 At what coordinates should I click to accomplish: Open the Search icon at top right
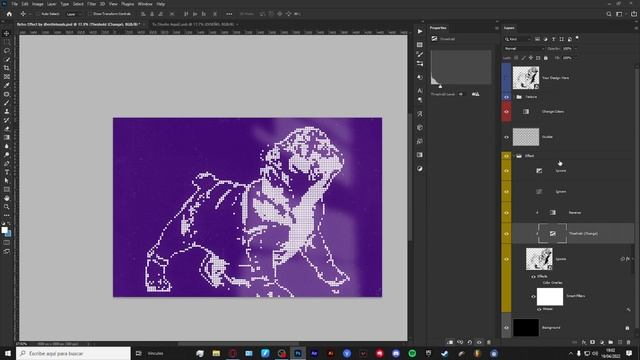pos(609,14)
